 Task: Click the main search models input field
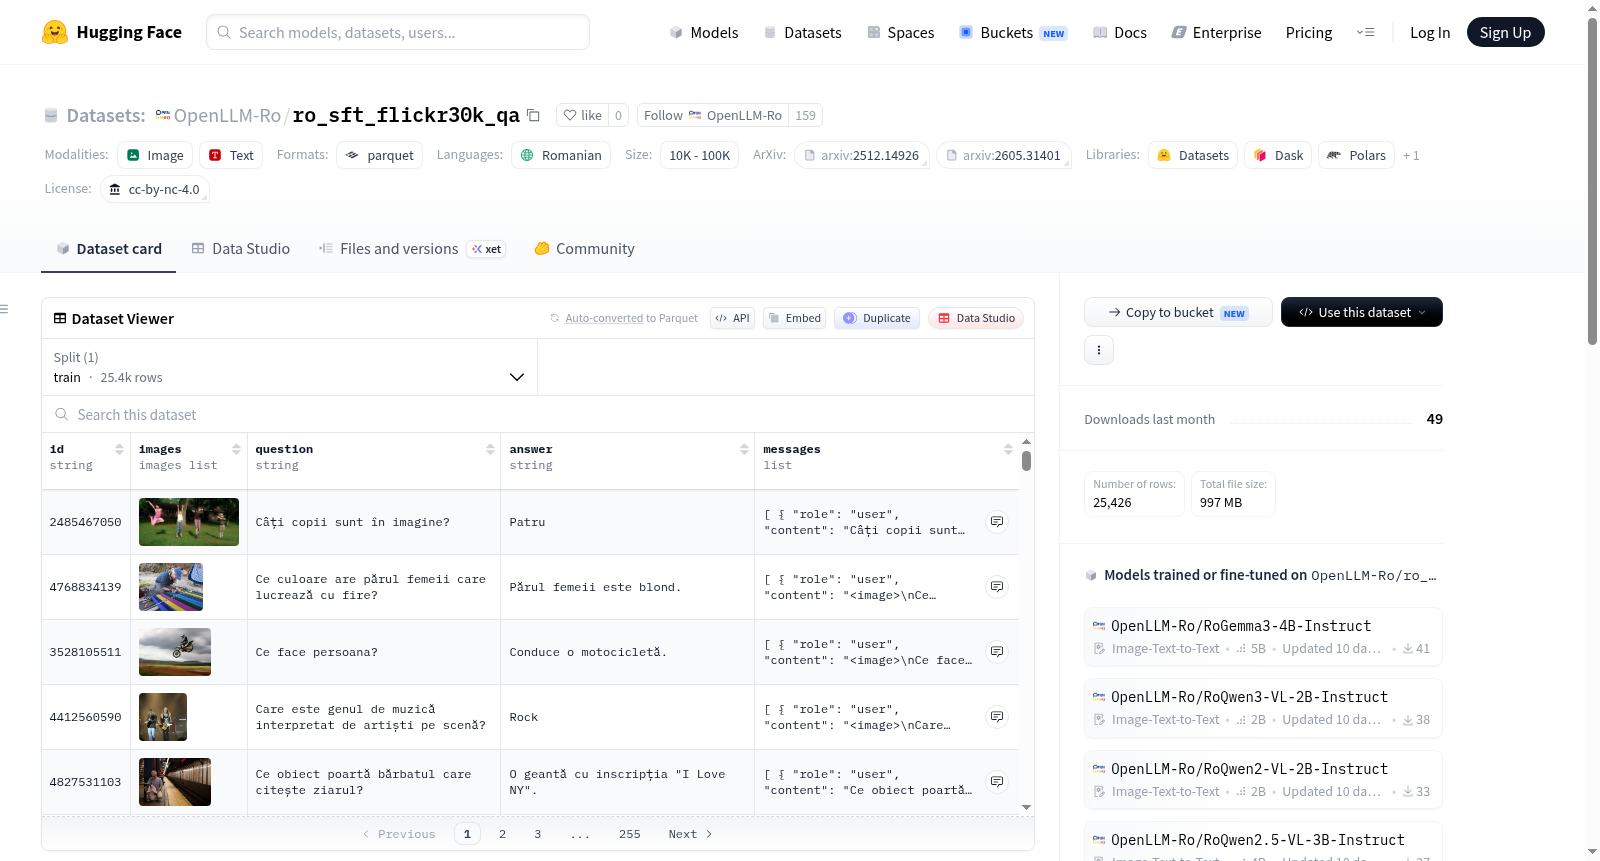coord(398,32)
